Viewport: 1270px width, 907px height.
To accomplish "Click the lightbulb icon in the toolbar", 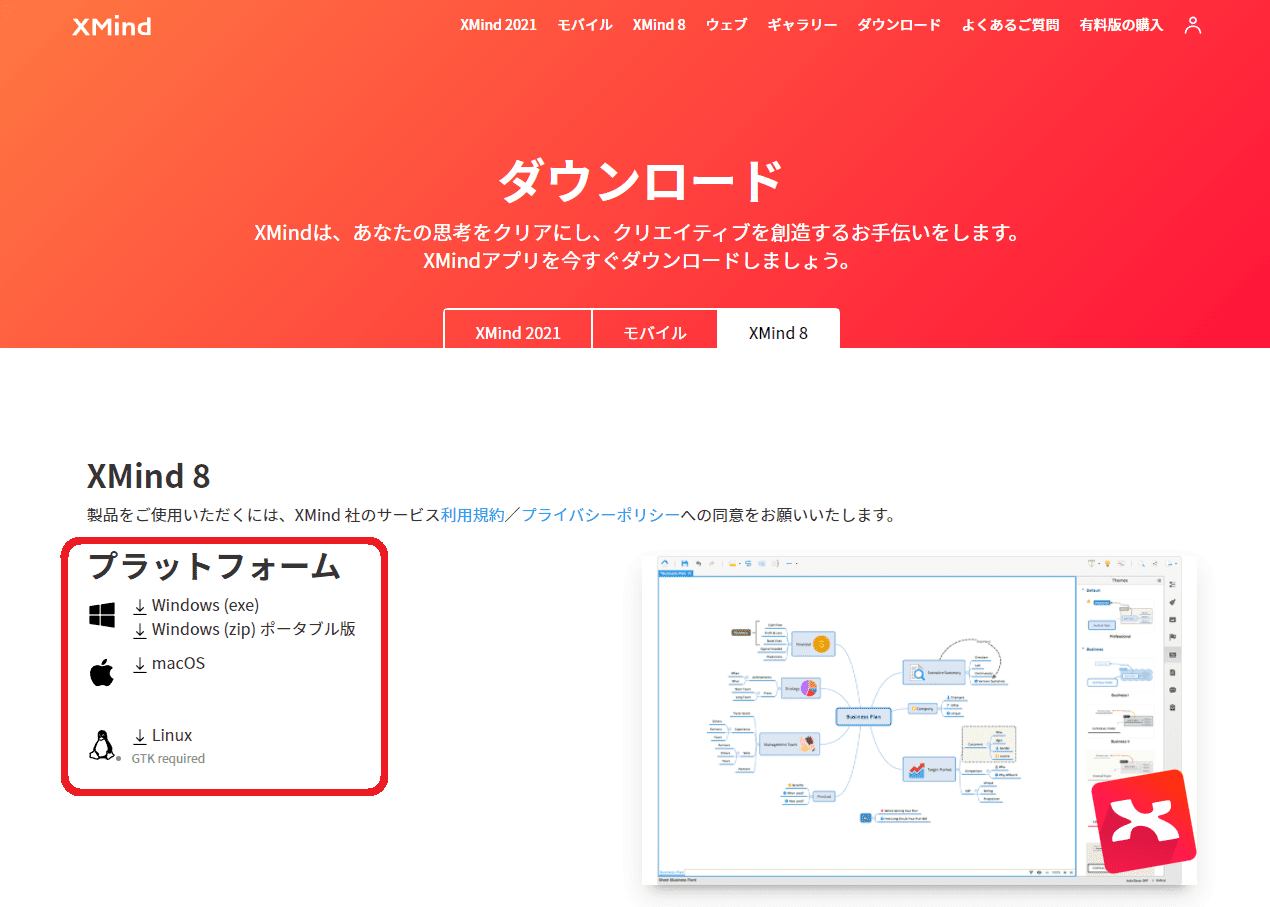I will (x=1106, y=564).
